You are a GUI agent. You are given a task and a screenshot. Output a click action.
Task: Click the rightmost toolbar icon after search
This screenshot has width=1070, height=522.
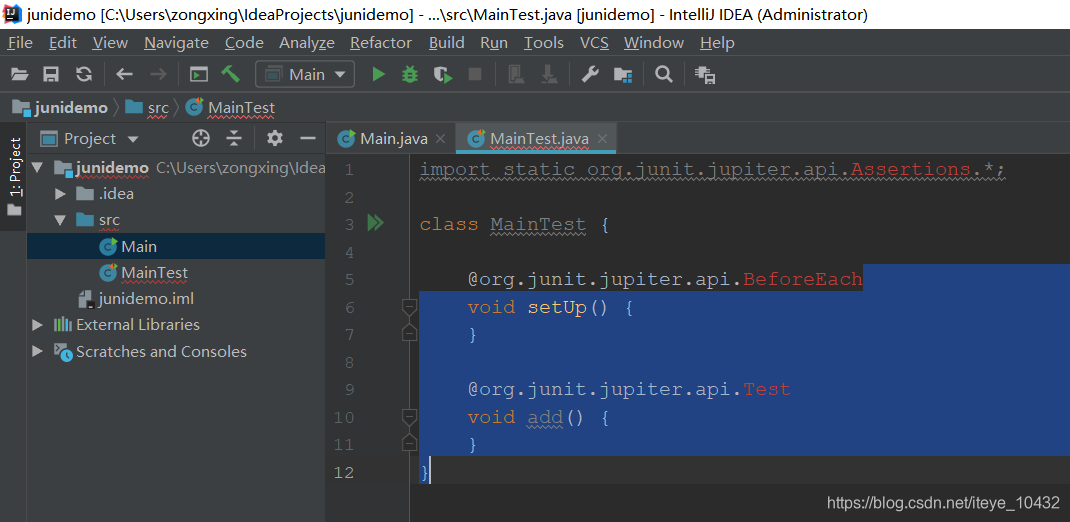coord(704,74)
